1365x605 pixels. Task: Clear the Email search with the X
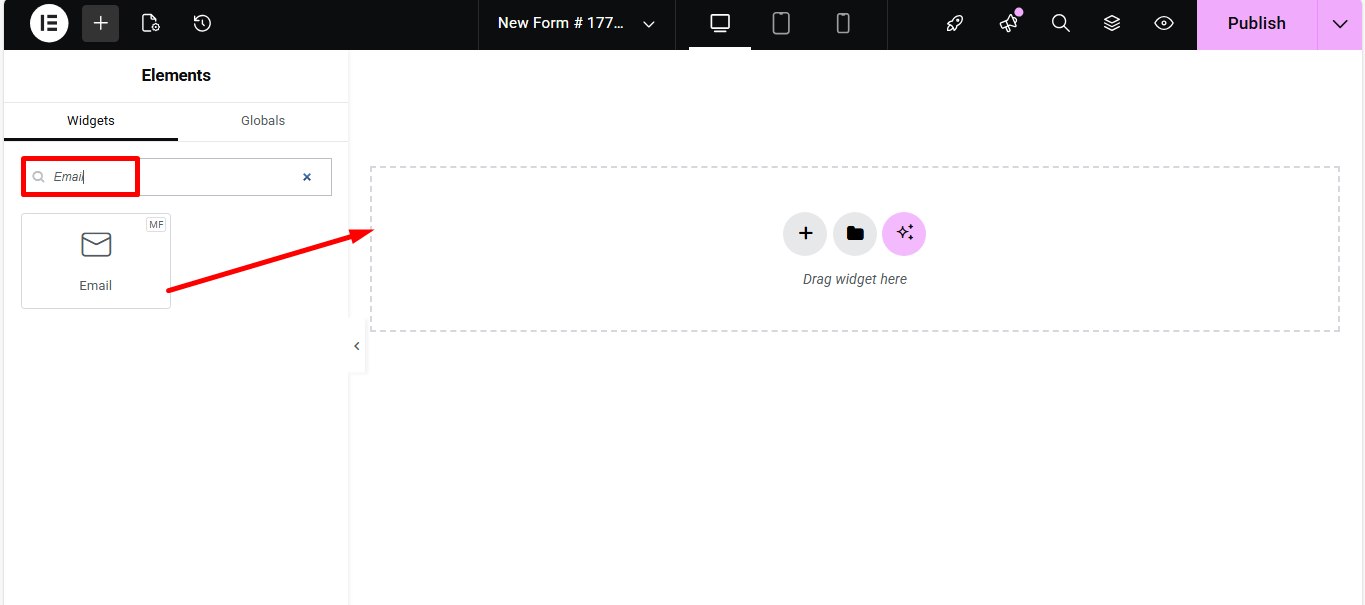pos(307,176)
